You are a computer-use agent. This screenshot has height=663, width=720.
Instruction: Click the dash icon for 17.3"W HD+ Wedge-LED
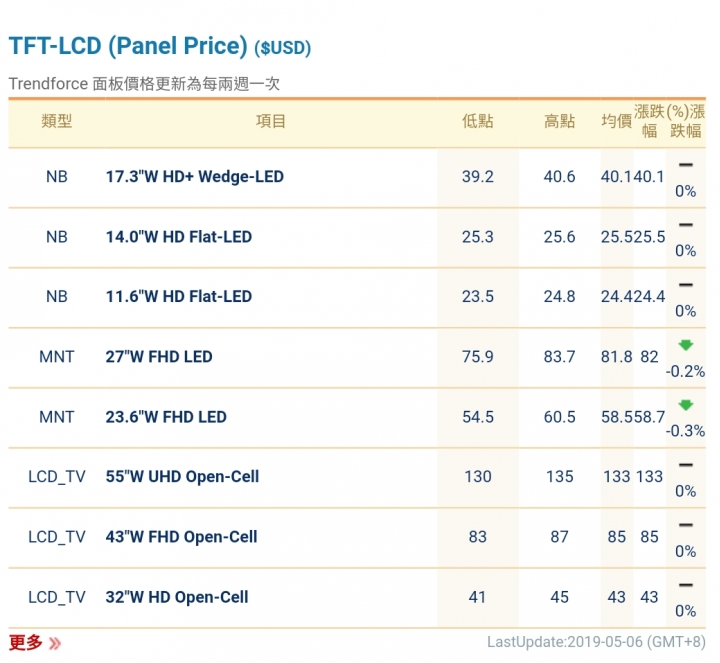pos(685,165)
